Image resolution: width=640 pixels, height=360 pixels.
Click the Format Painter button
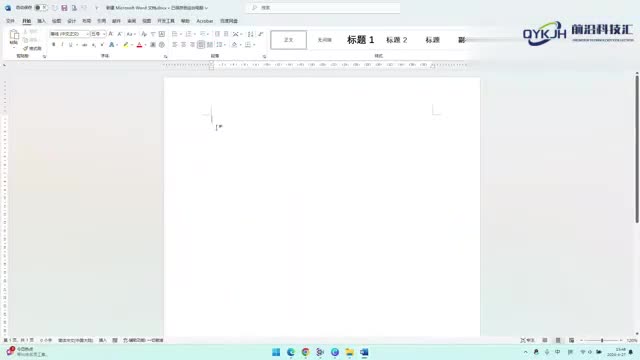32,48
